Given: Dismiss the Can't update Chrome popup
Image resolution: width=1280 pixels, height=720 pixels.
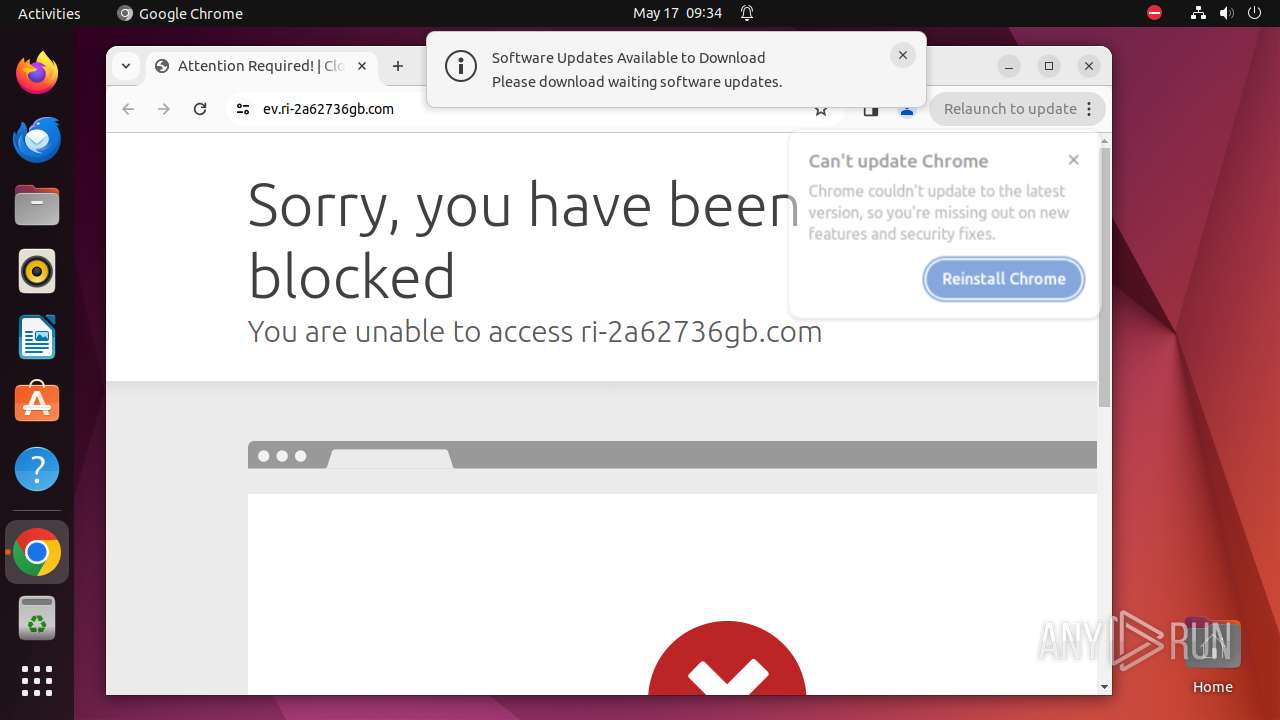Looking at the screenshot, I should [x=1073, y=160].
